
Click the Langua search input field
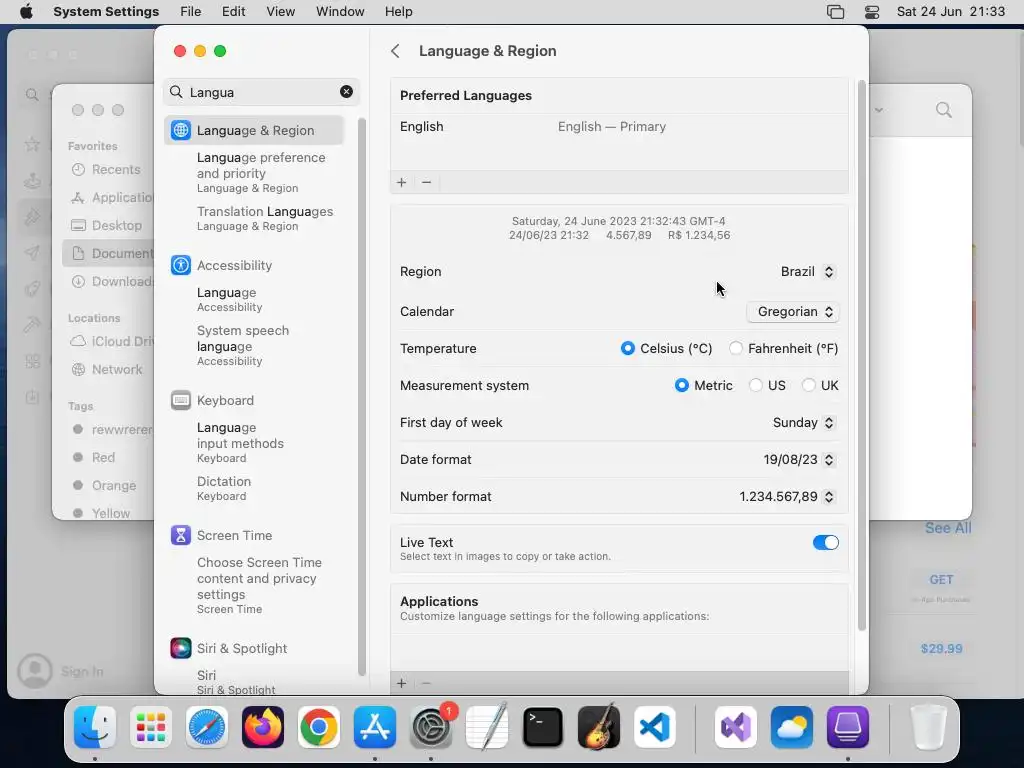coord(261,92)
